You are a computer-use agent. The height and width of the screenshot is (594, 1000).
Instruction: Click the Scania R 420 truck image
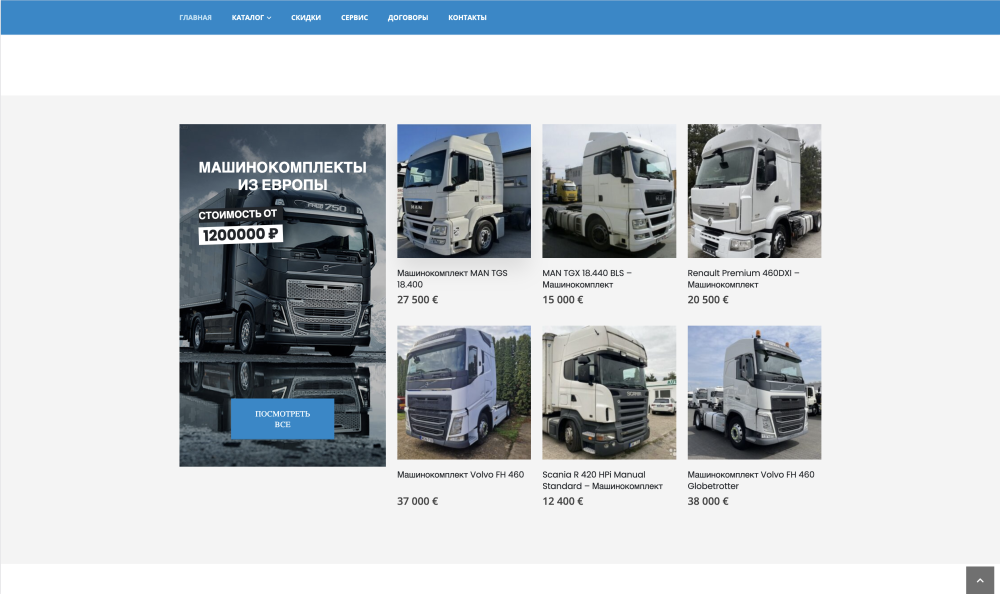click(608, 392)
